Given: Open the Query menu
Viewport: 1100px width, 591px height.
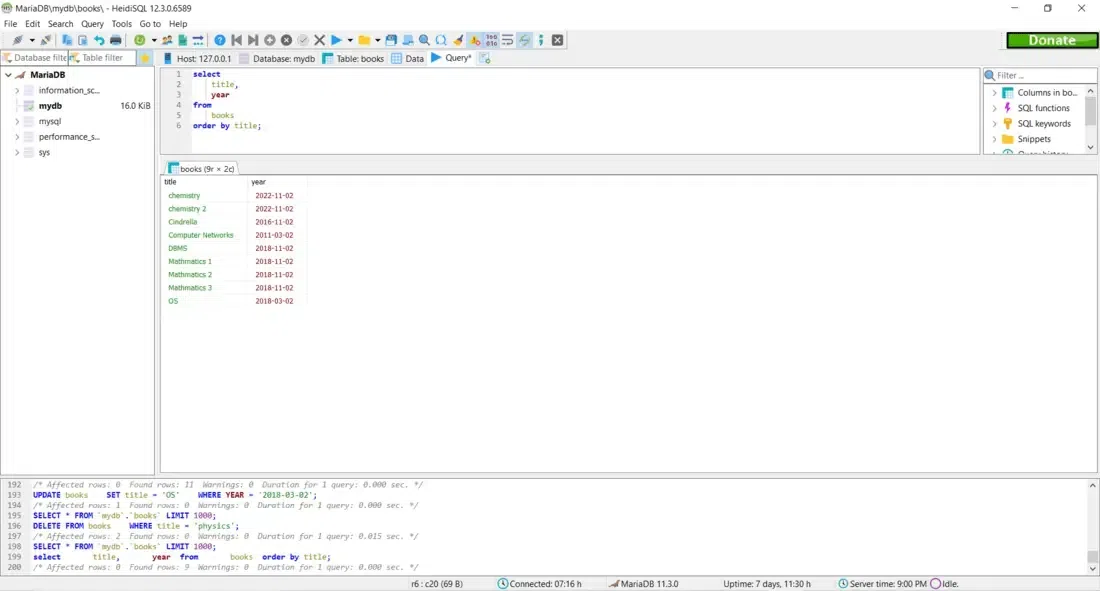Looking at the screenshot, I should pos(92,23).
